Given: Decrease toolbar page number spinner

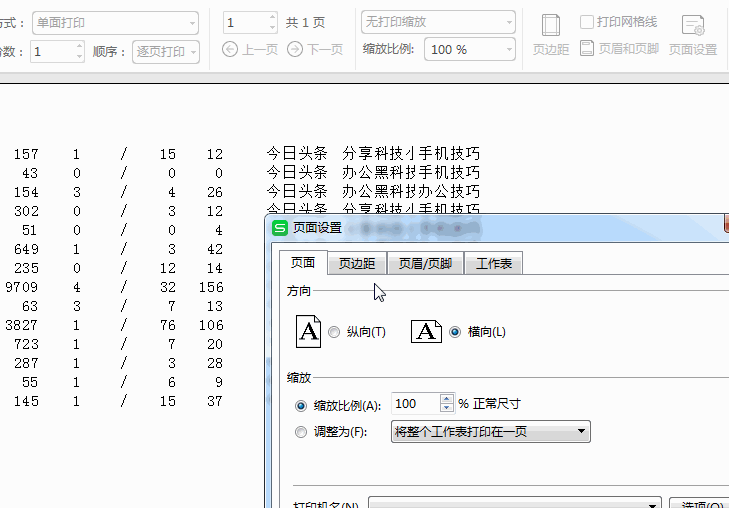Looking at the screenshot, I should pos(272,27).
